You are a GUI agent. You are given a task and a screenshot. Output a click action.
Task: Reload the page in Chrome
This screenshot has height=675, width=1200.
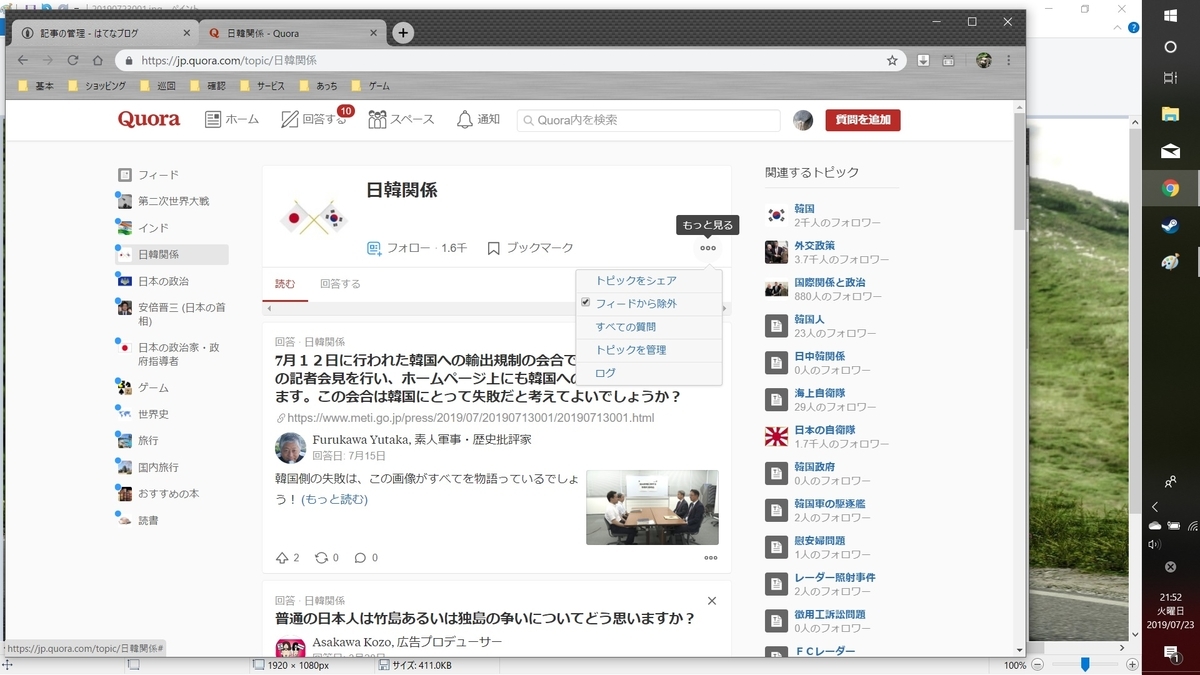click(72, 60)
